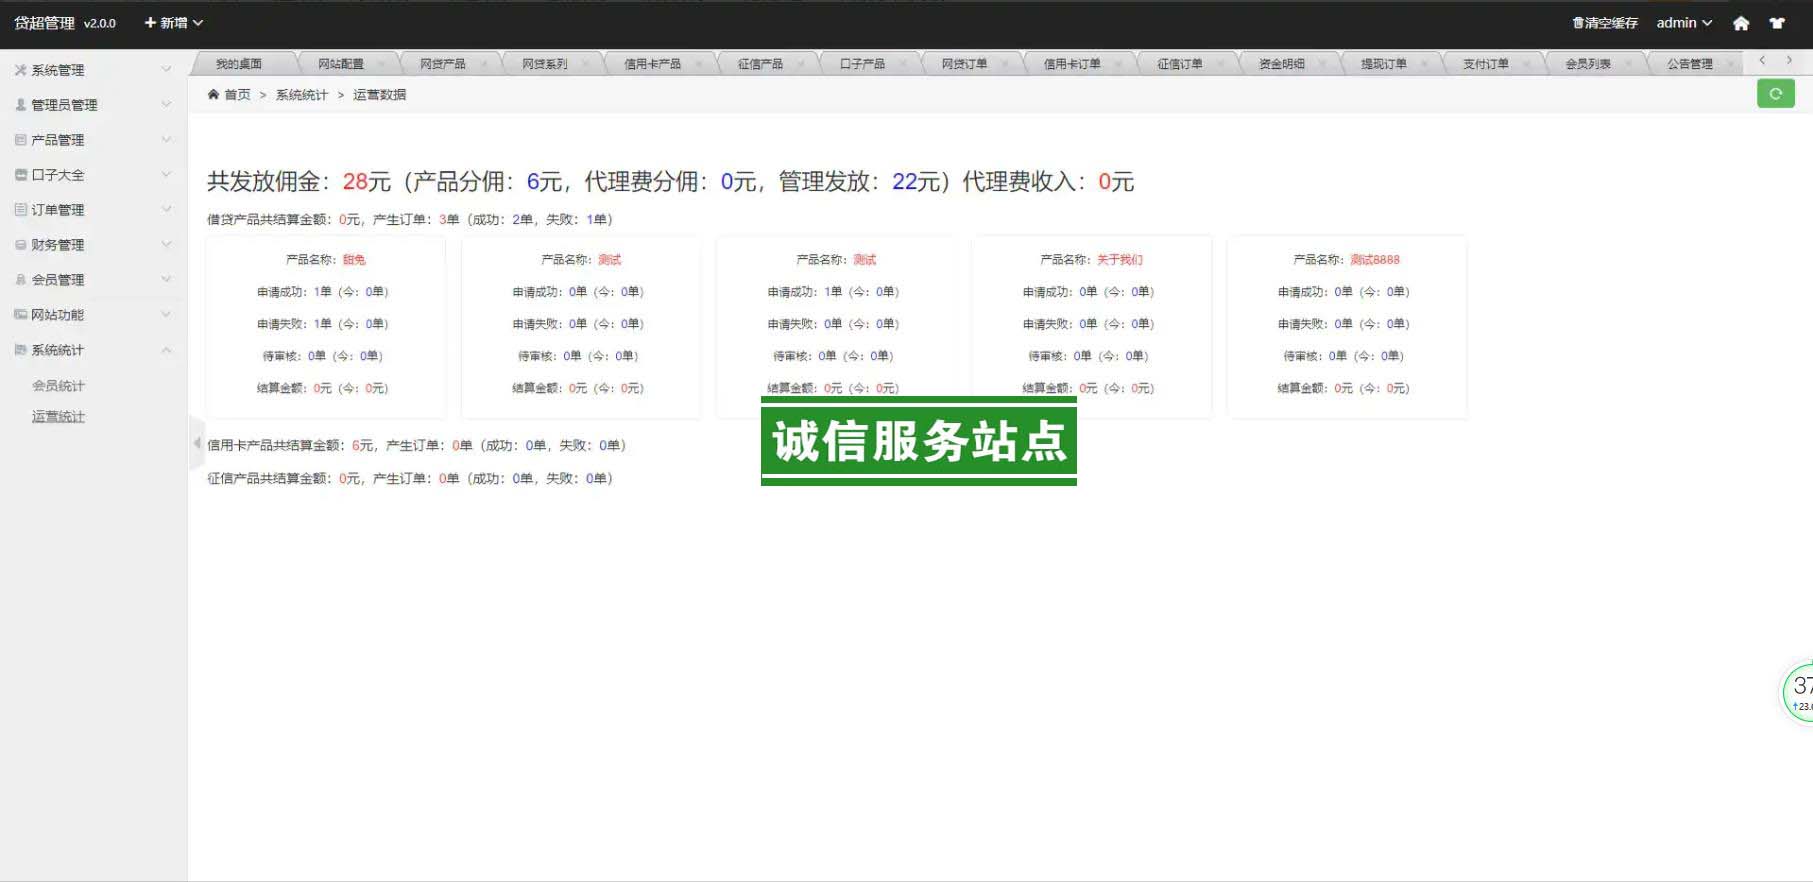Click the green refresh button
1813x882 pixels.
1775,94
